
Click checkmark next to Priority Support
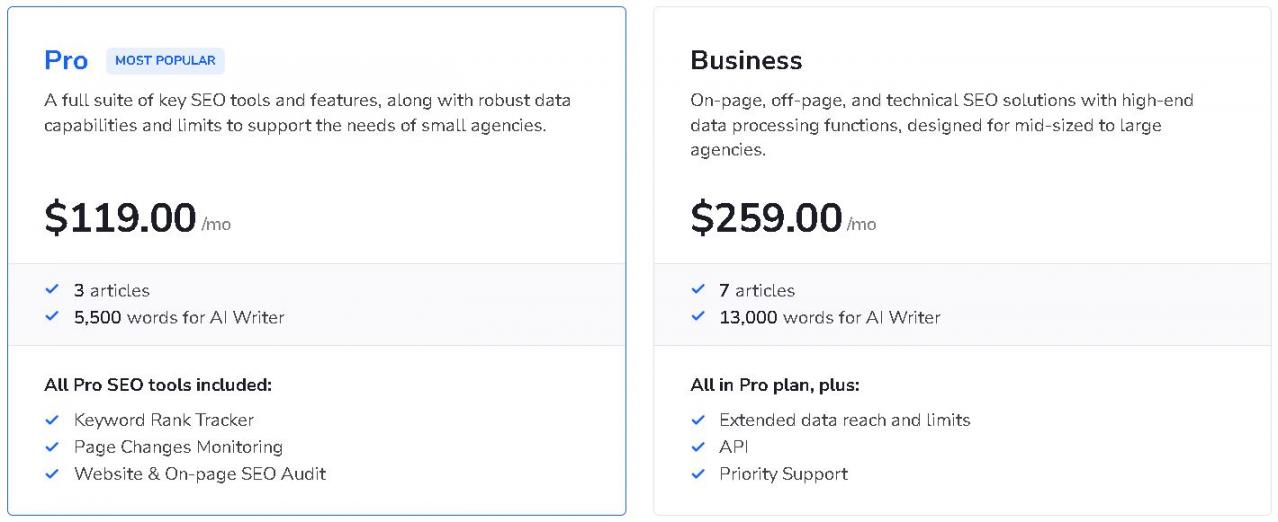point(698,474)
